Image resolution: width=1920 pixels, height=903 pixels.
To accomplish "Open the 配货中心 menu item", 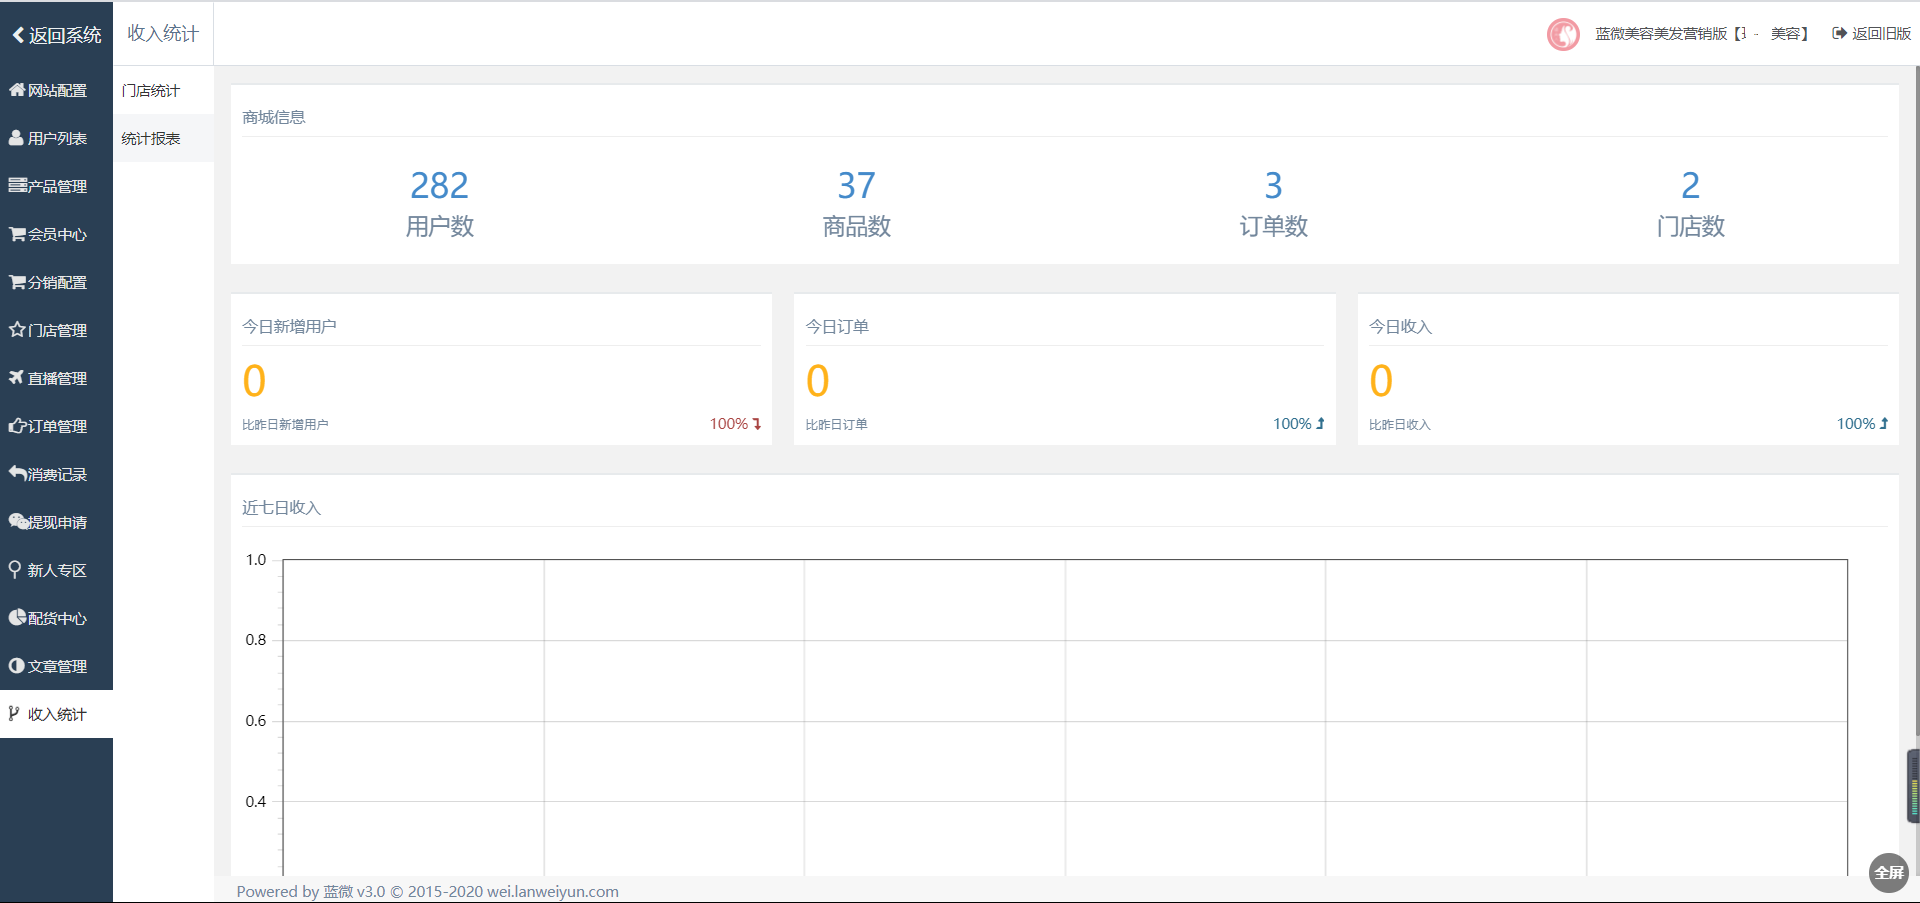I will (x=56, y=618).
